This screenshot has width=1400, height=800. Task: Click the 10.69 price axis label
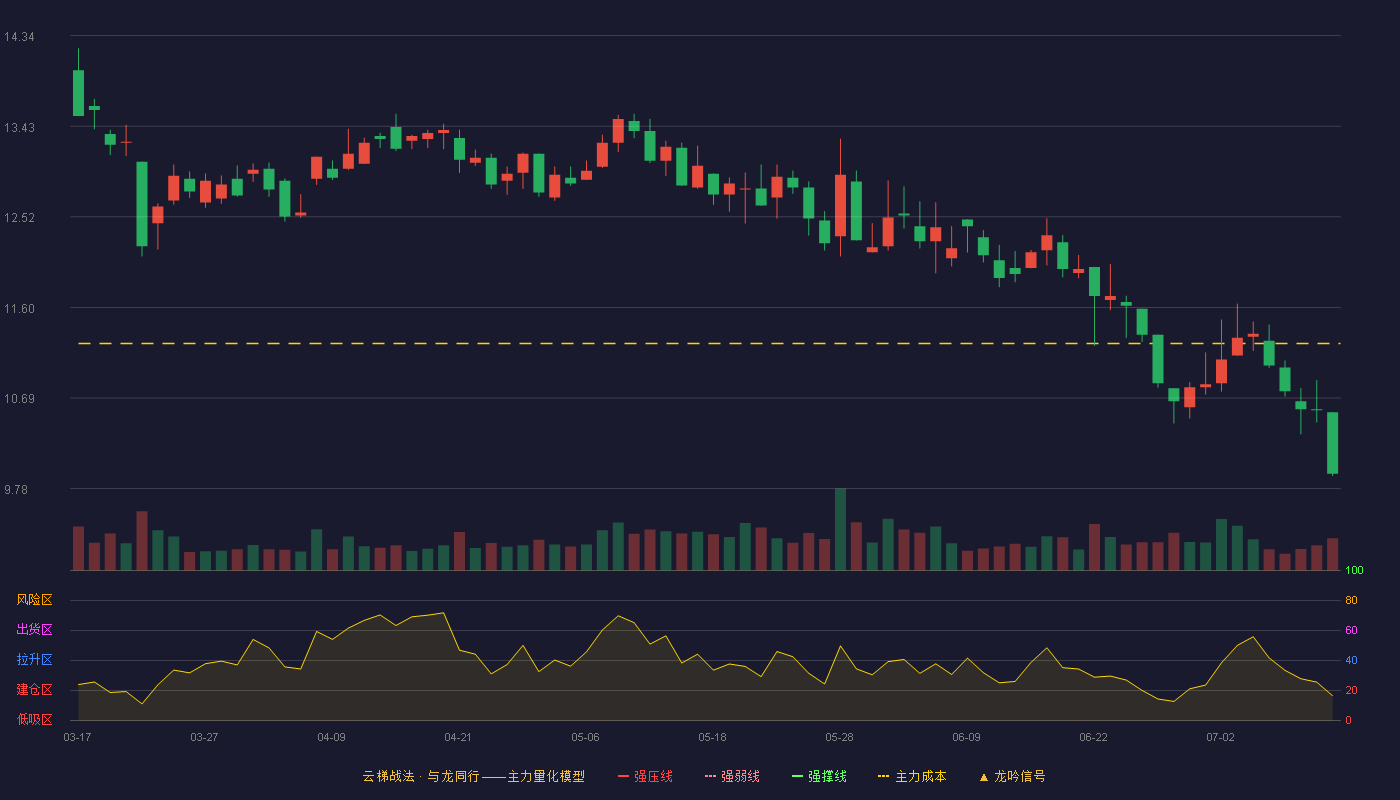19,399
